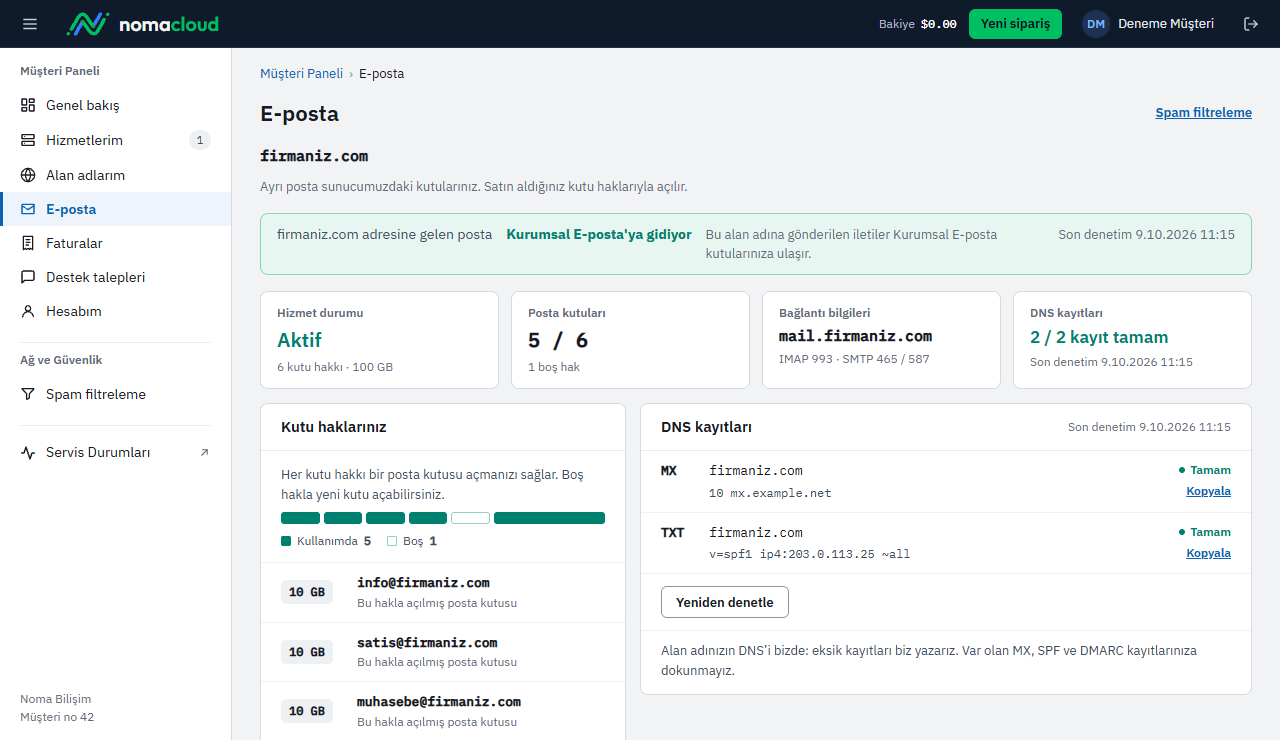The width and height of the screenshot is (1280, 740).
Task: Click the Posta kutuları 5 / 6 card
Action: [x=630, y=340]
